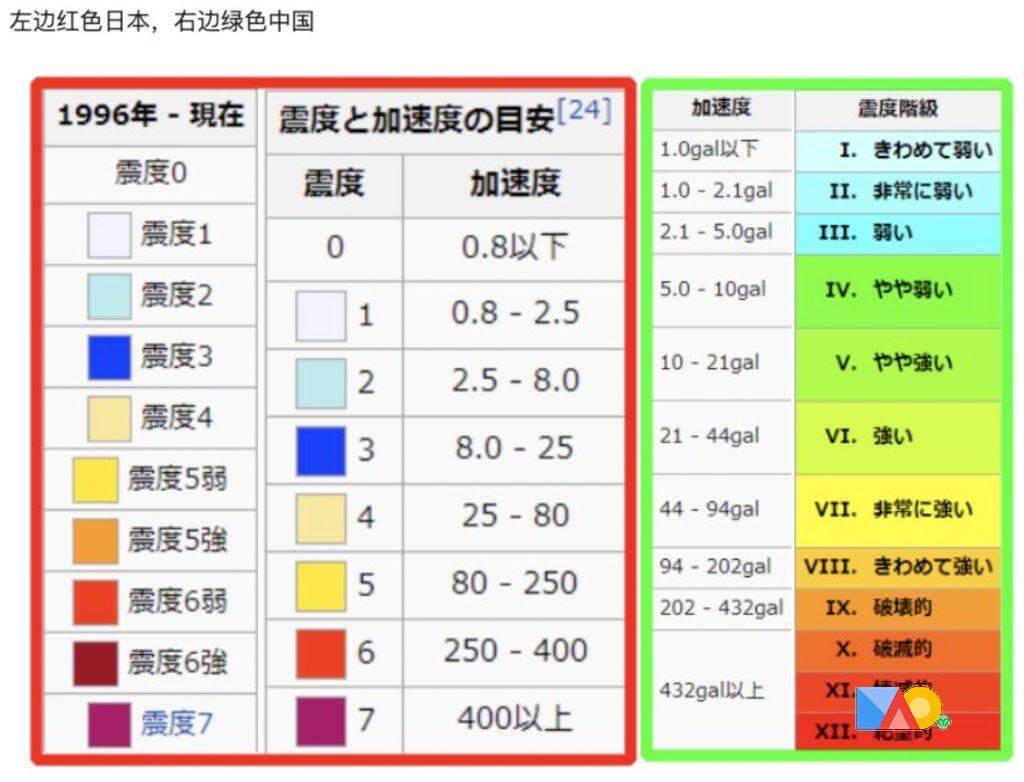Click the 震度階級 column header
This screenshot has height=782, width=1024.
[x=898, y=109]
